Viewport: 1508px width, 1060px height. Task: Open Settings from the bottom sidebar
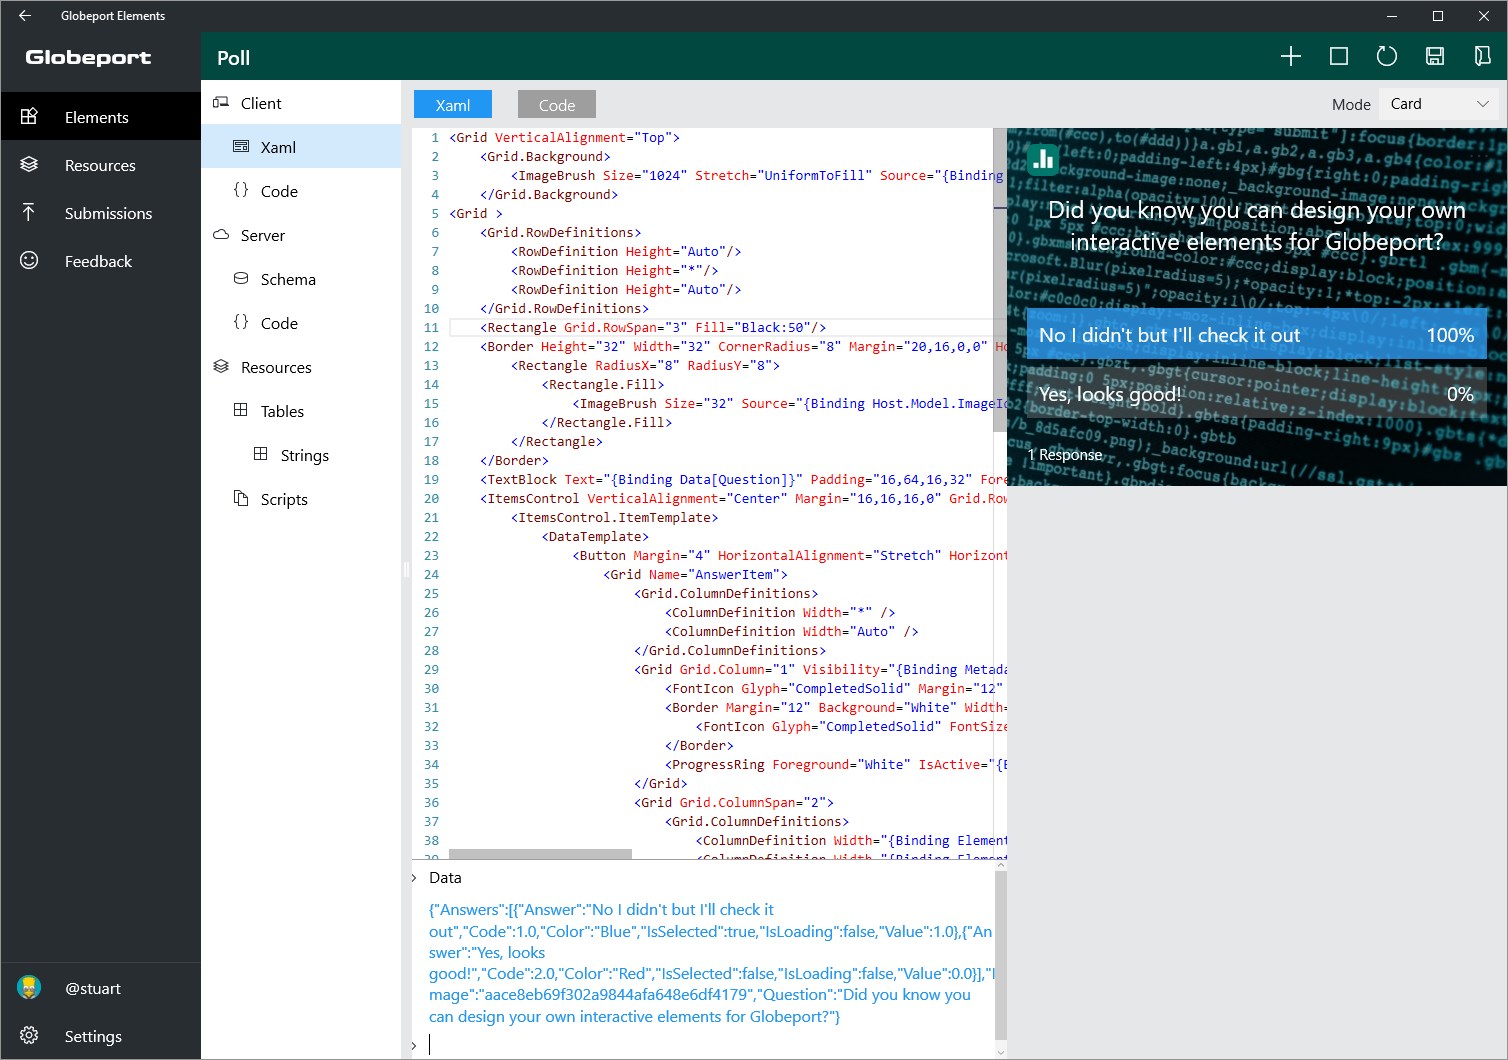pyautogui.click(x=93, y=1036)
